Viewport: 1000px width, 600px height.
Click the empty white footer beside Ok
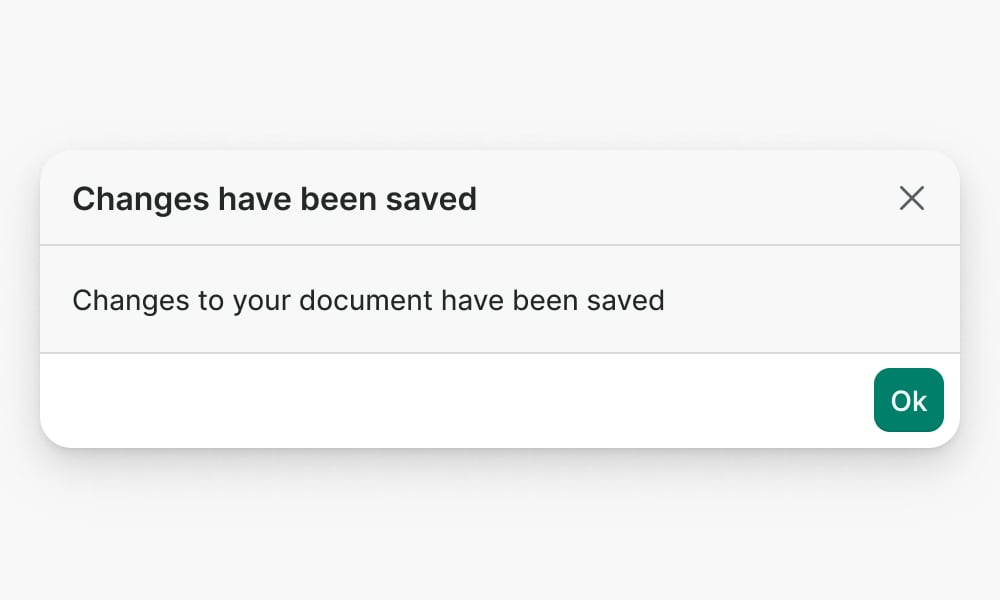(x=450, y=400)
